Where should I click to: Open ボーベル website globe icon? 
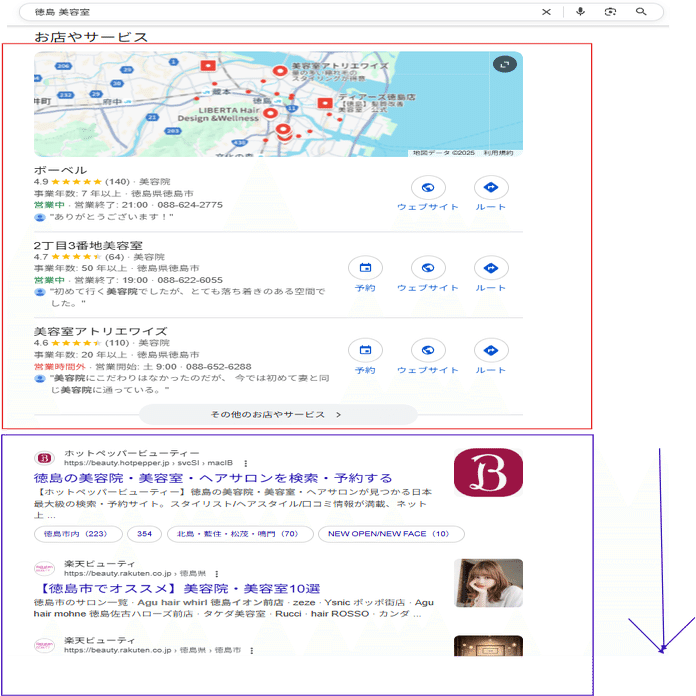coord(428,188)
